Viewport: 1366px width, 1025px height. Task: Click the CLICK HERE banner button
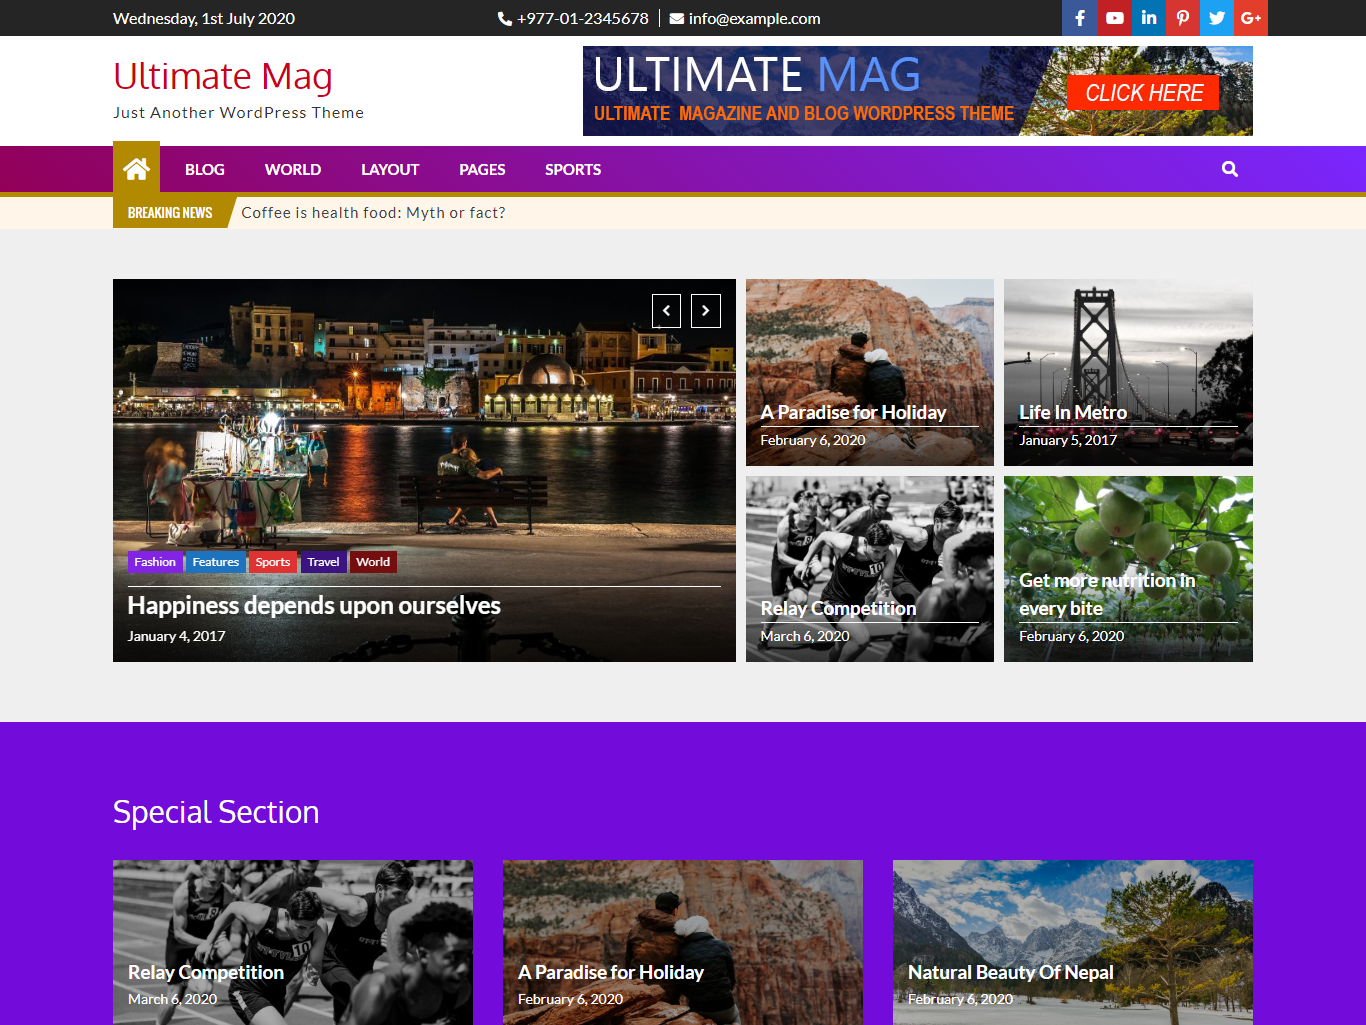pos(1143,92)
